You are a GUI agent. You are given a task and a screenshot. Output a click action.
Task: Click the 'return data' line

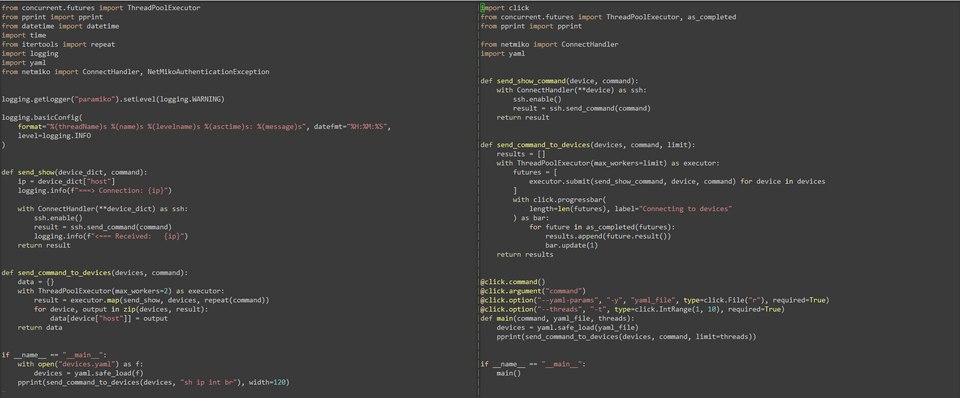(x=40, y=328)
